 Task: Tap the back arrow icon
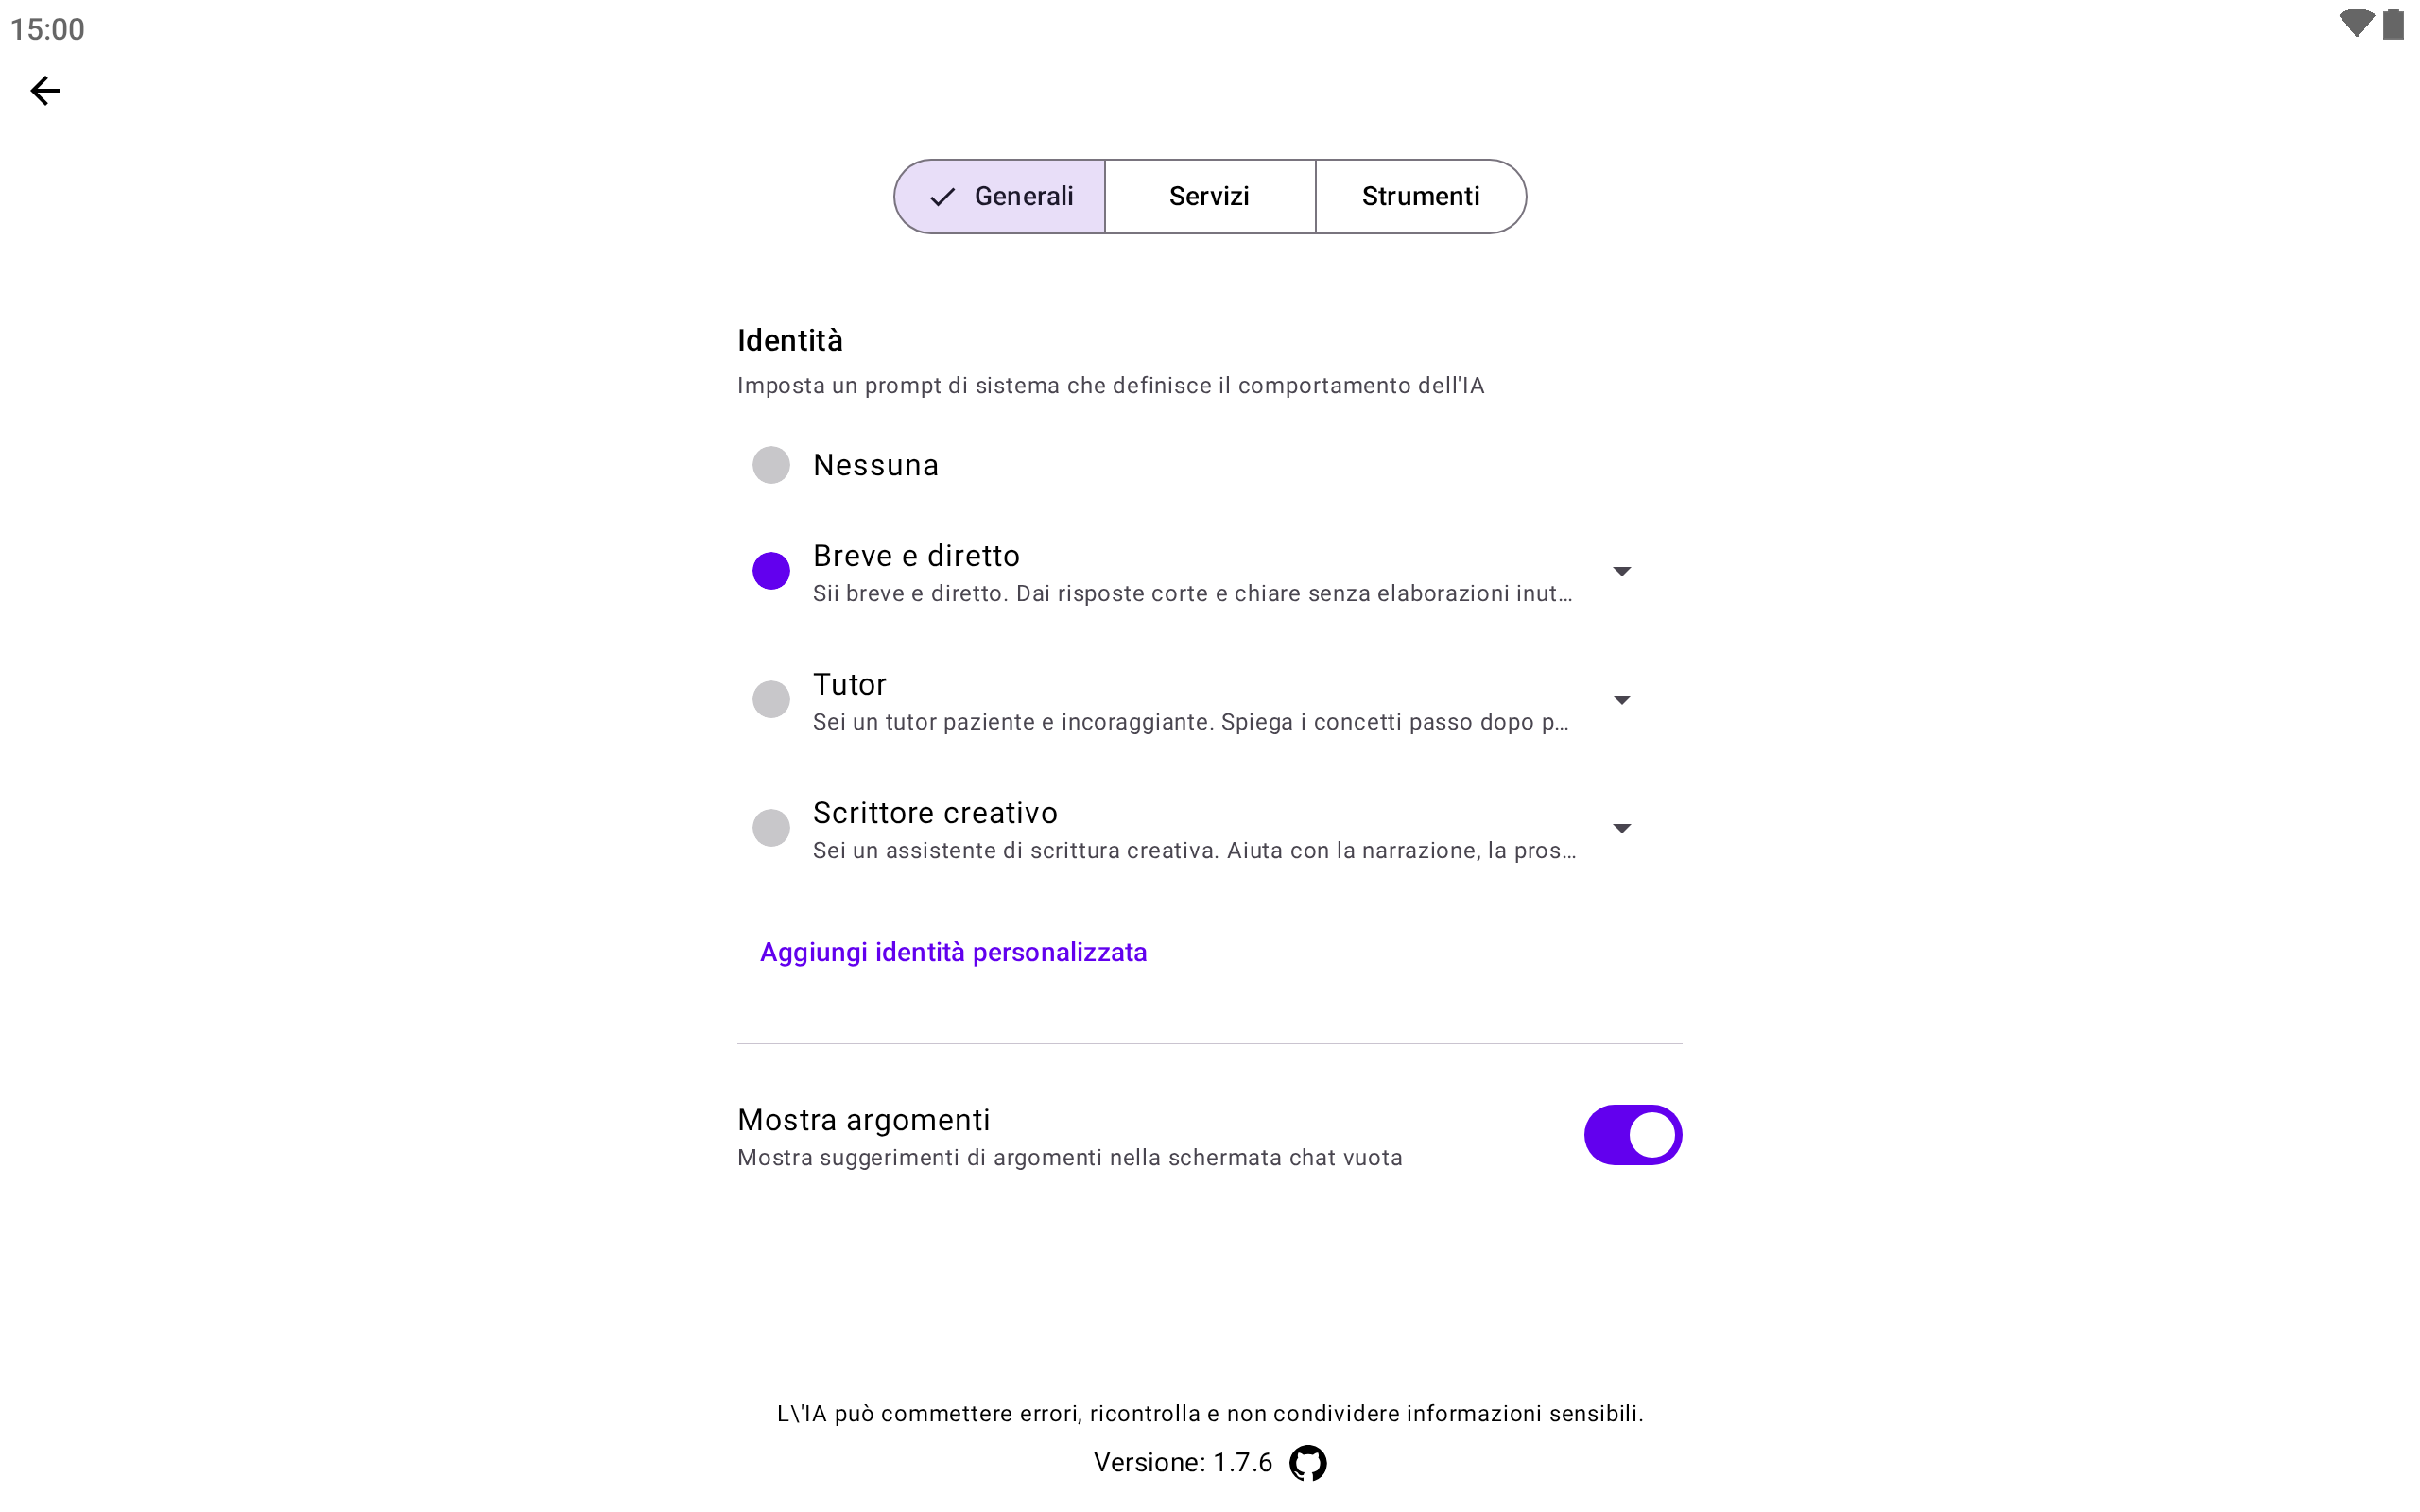[x=45, y=91]
